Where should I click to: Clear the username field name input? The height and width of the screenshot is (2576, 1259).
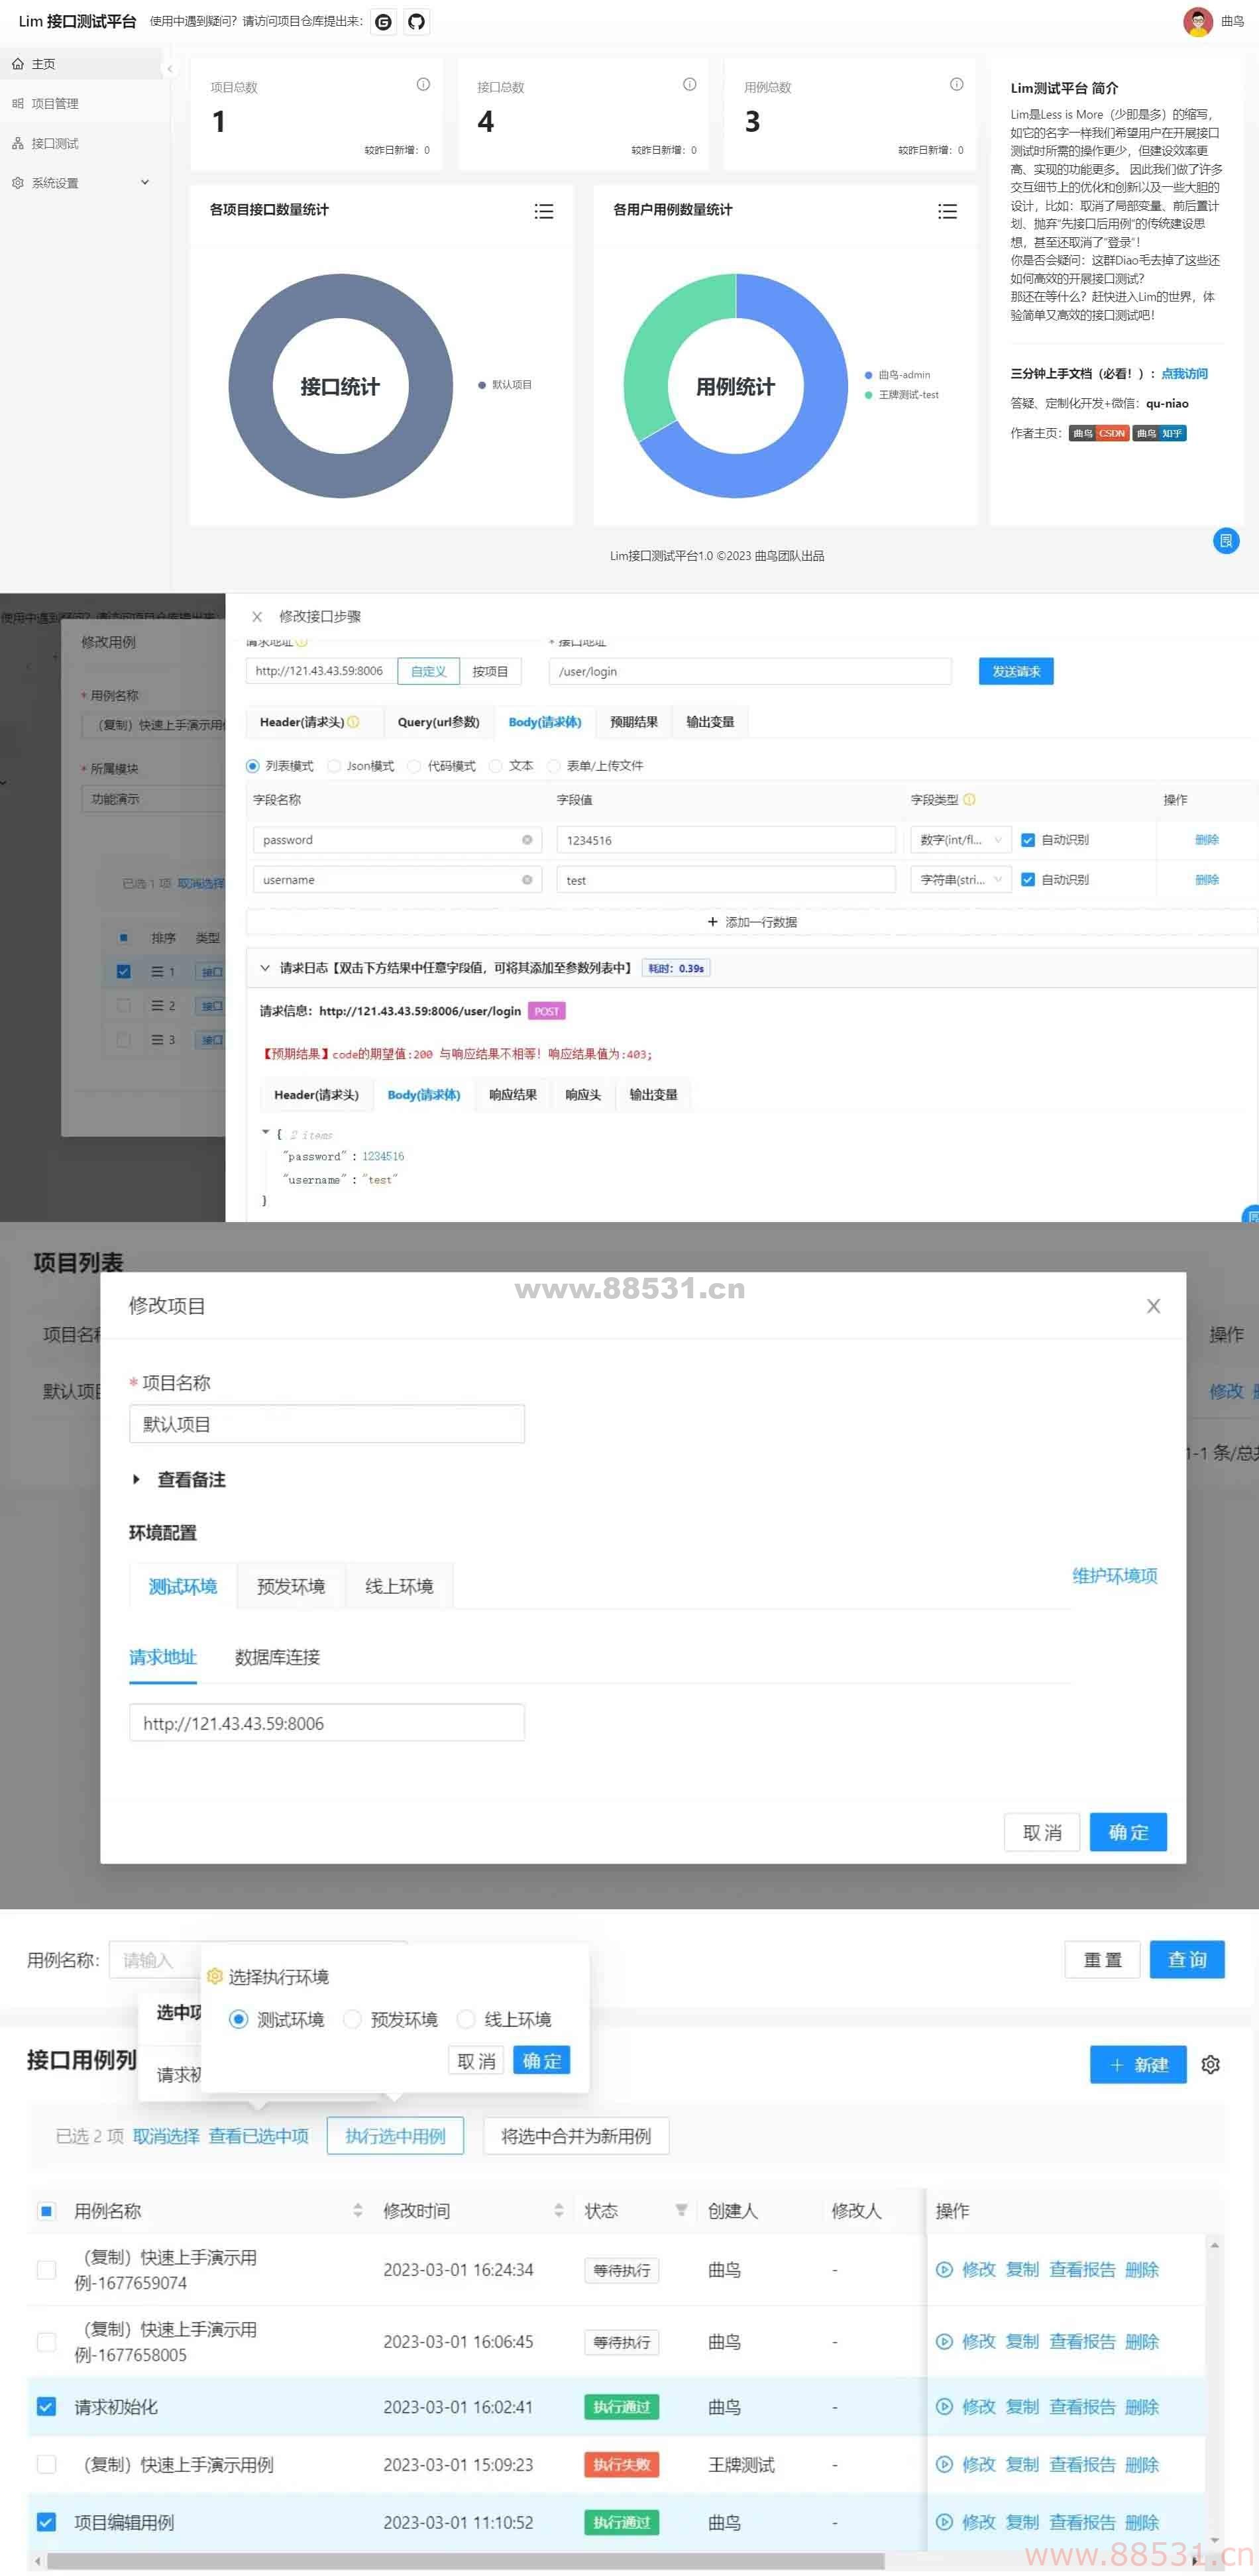527,880
